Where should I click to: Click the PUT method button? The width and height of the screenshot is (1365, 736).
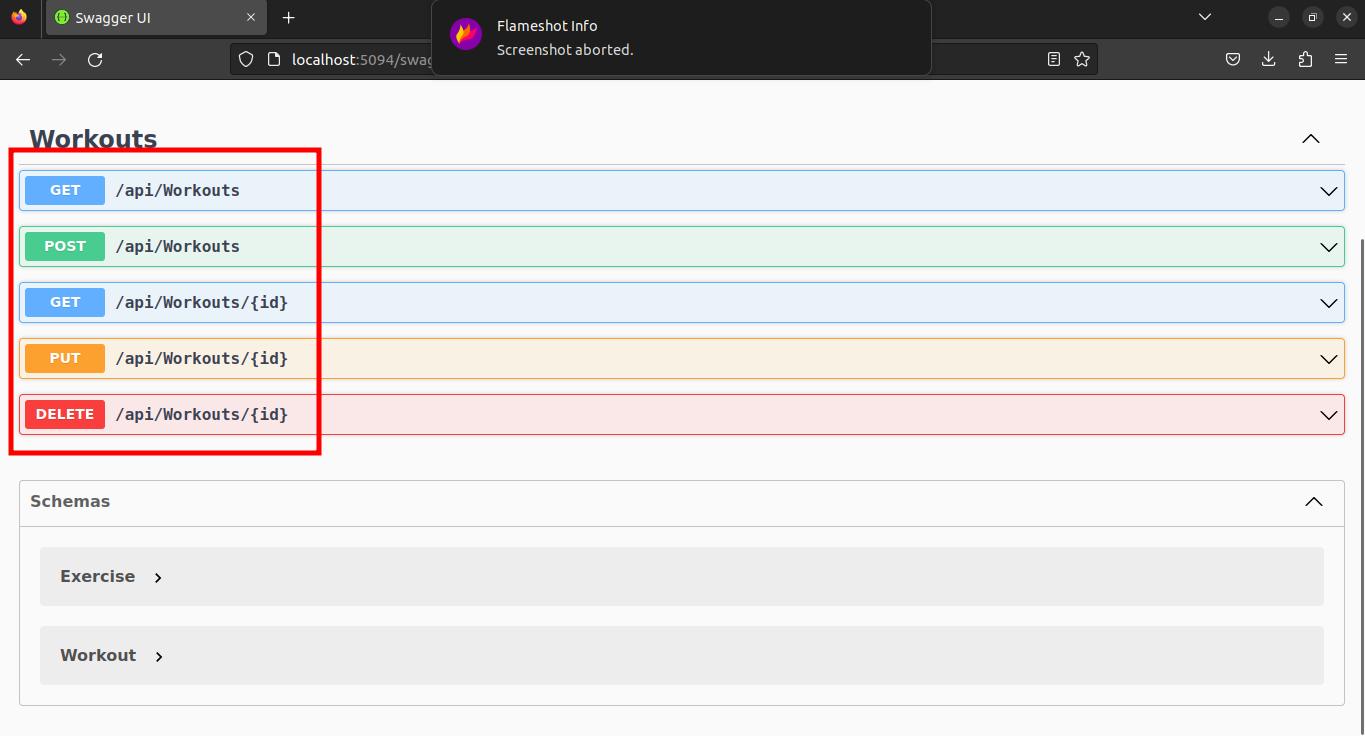click(65, 358)
